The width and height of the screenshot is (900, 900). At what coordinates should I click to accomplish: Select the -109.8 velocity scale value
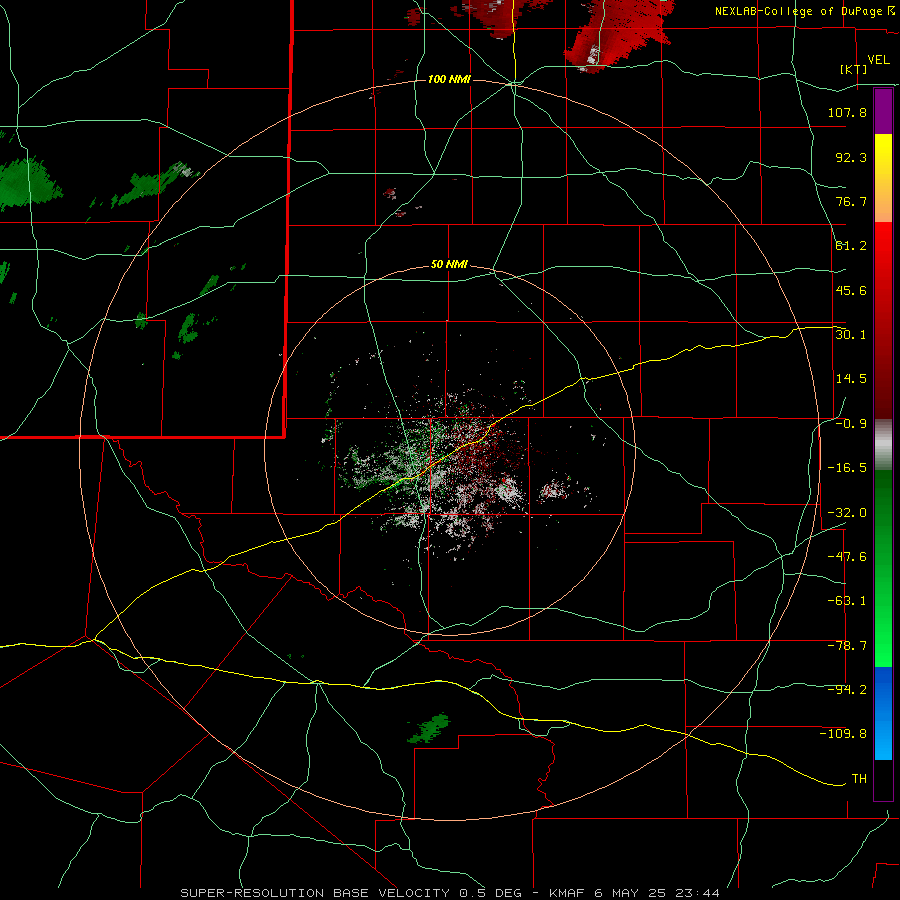click(x=843, y=734)
